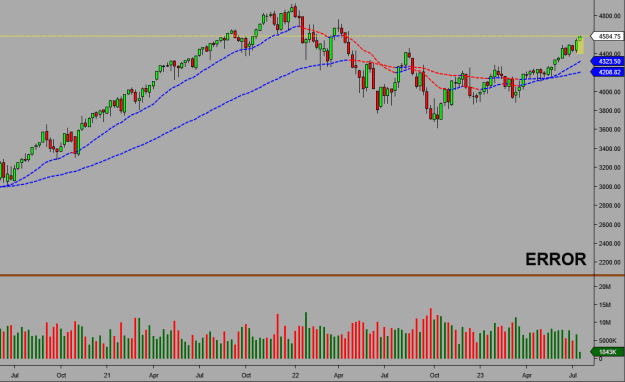Image resolution: width=625 pixels, height=382 pixels.
Task: Click the 3000.00 price axis label
Action: tap(609, 187)
